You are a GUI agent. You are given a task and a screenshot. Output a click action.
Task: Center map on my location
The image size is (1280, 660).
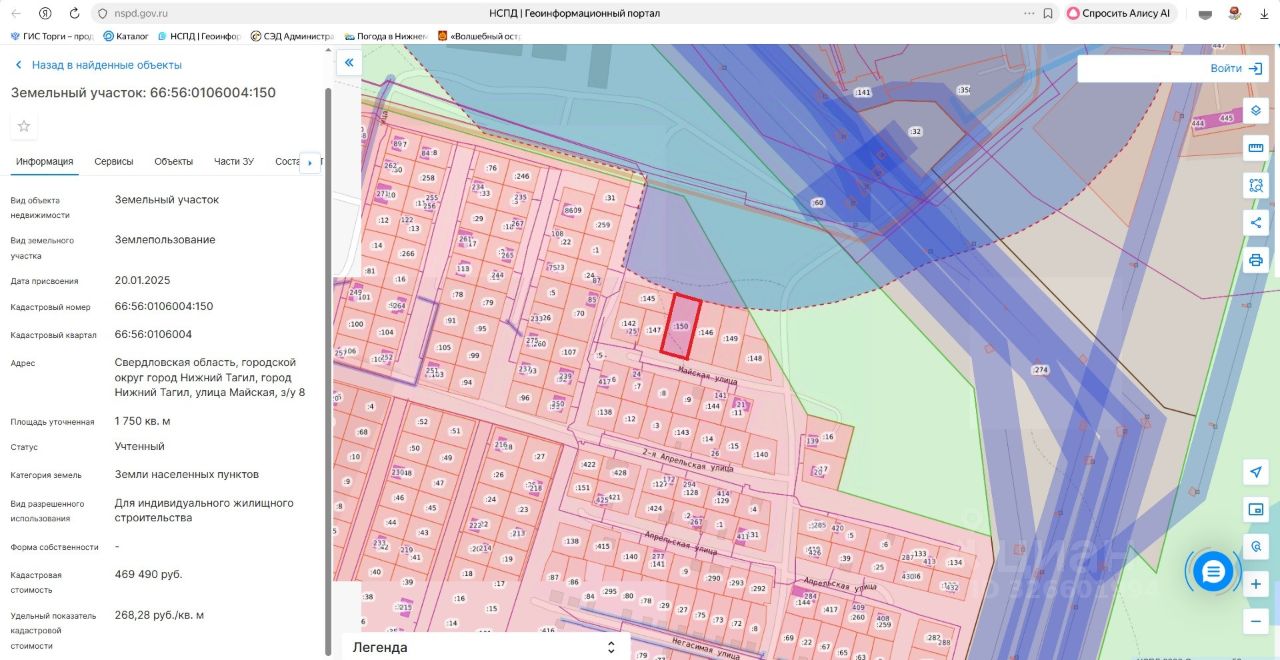1256,472
